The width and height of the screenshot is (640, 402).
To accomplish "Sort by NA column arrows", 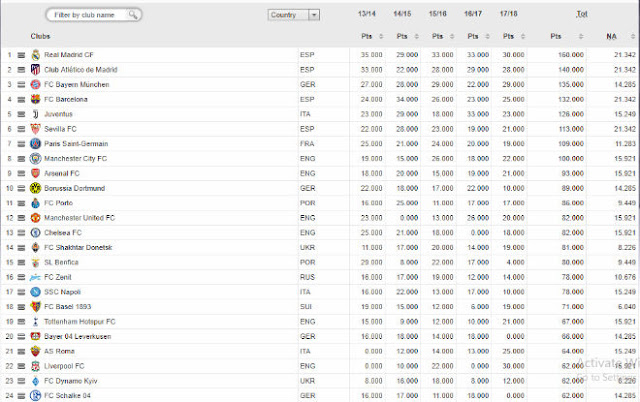I will 633,36.
